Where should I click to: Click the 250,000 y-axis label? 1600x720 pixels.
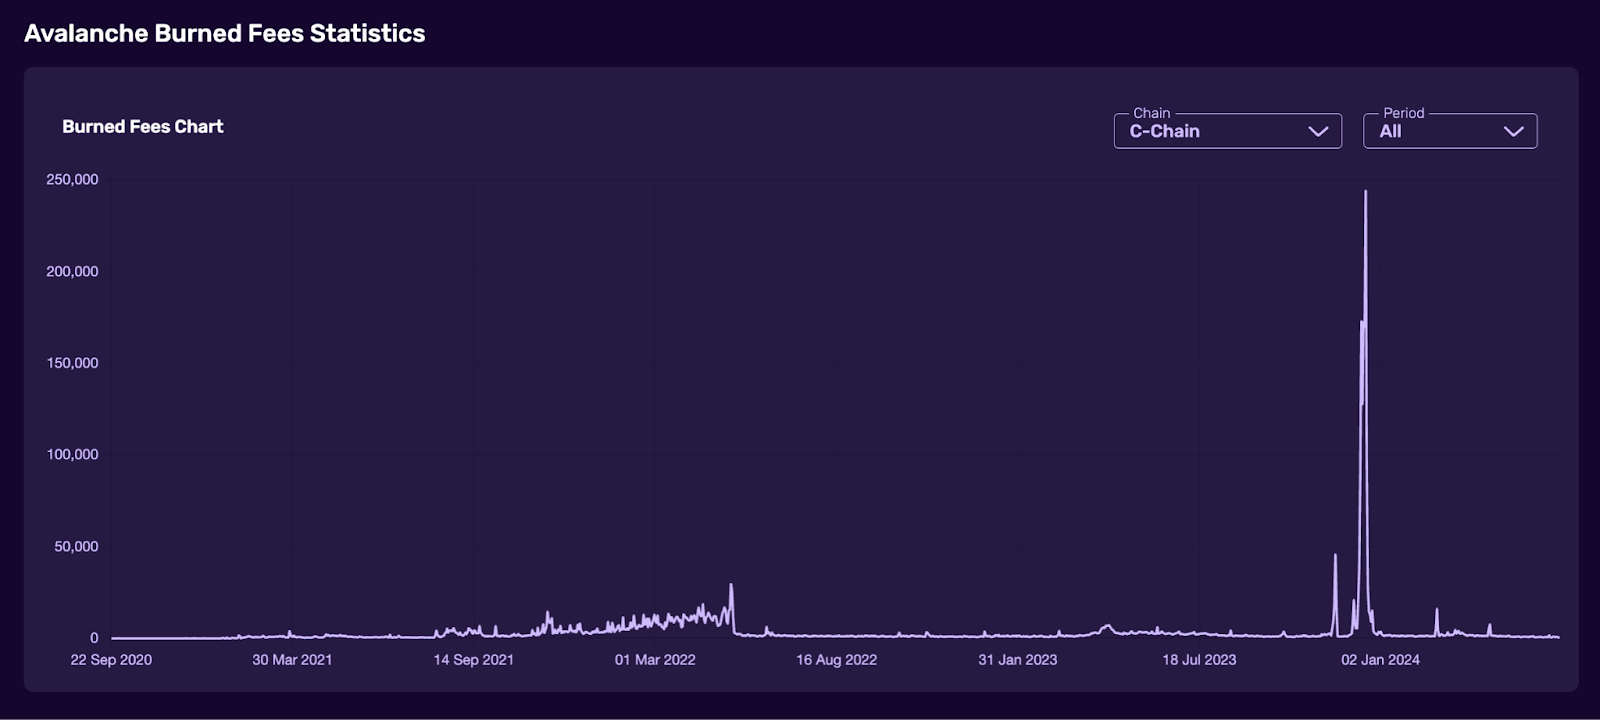[72, 180]
